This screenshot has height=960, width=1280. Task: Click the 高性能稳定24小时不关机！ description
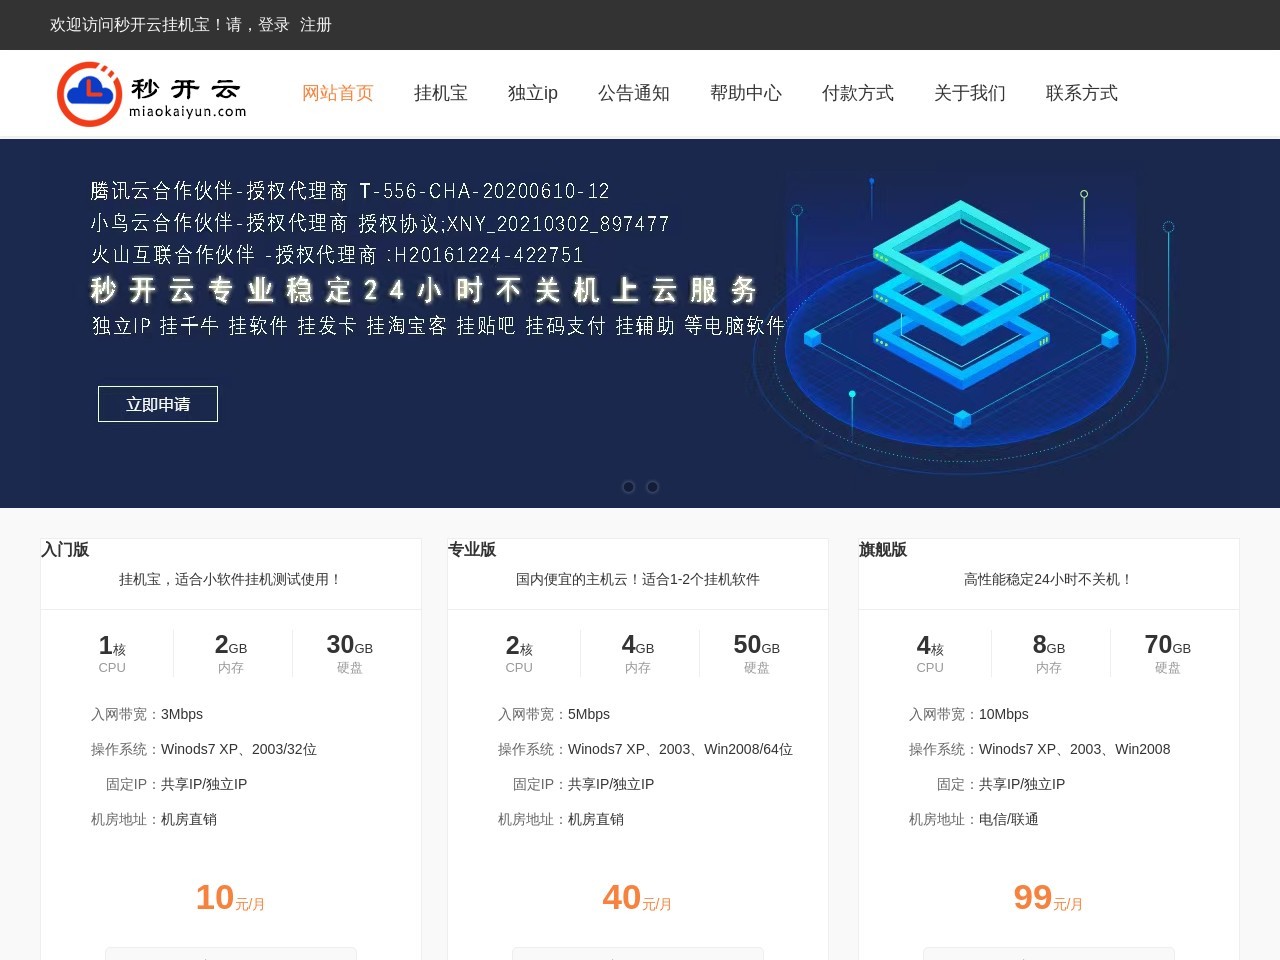point(1048,579)
